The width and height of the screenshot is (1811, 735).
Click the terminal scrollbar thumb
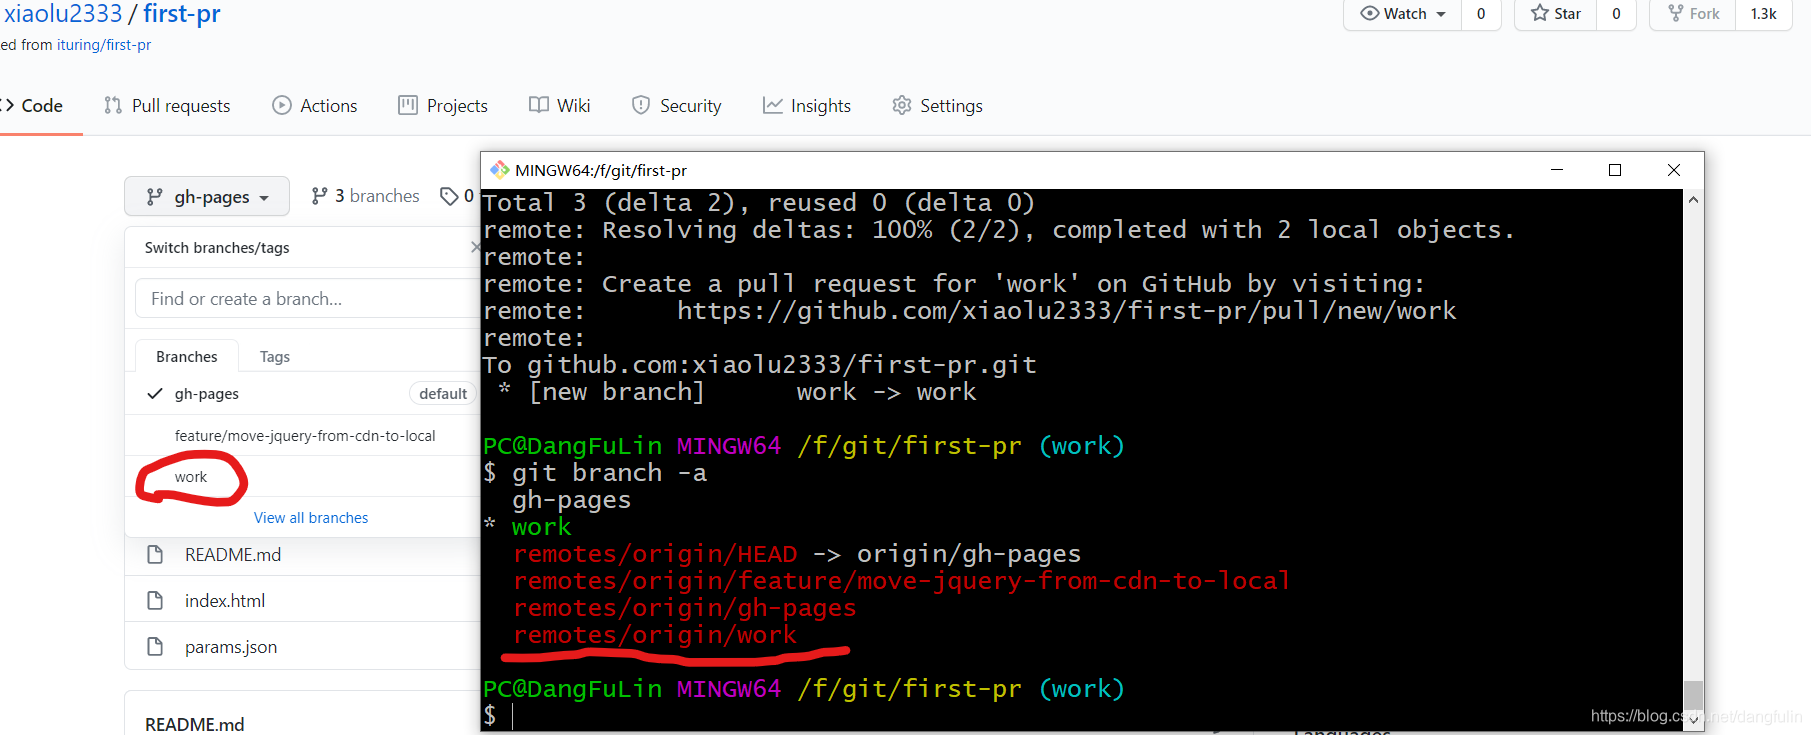(1693, 694)
